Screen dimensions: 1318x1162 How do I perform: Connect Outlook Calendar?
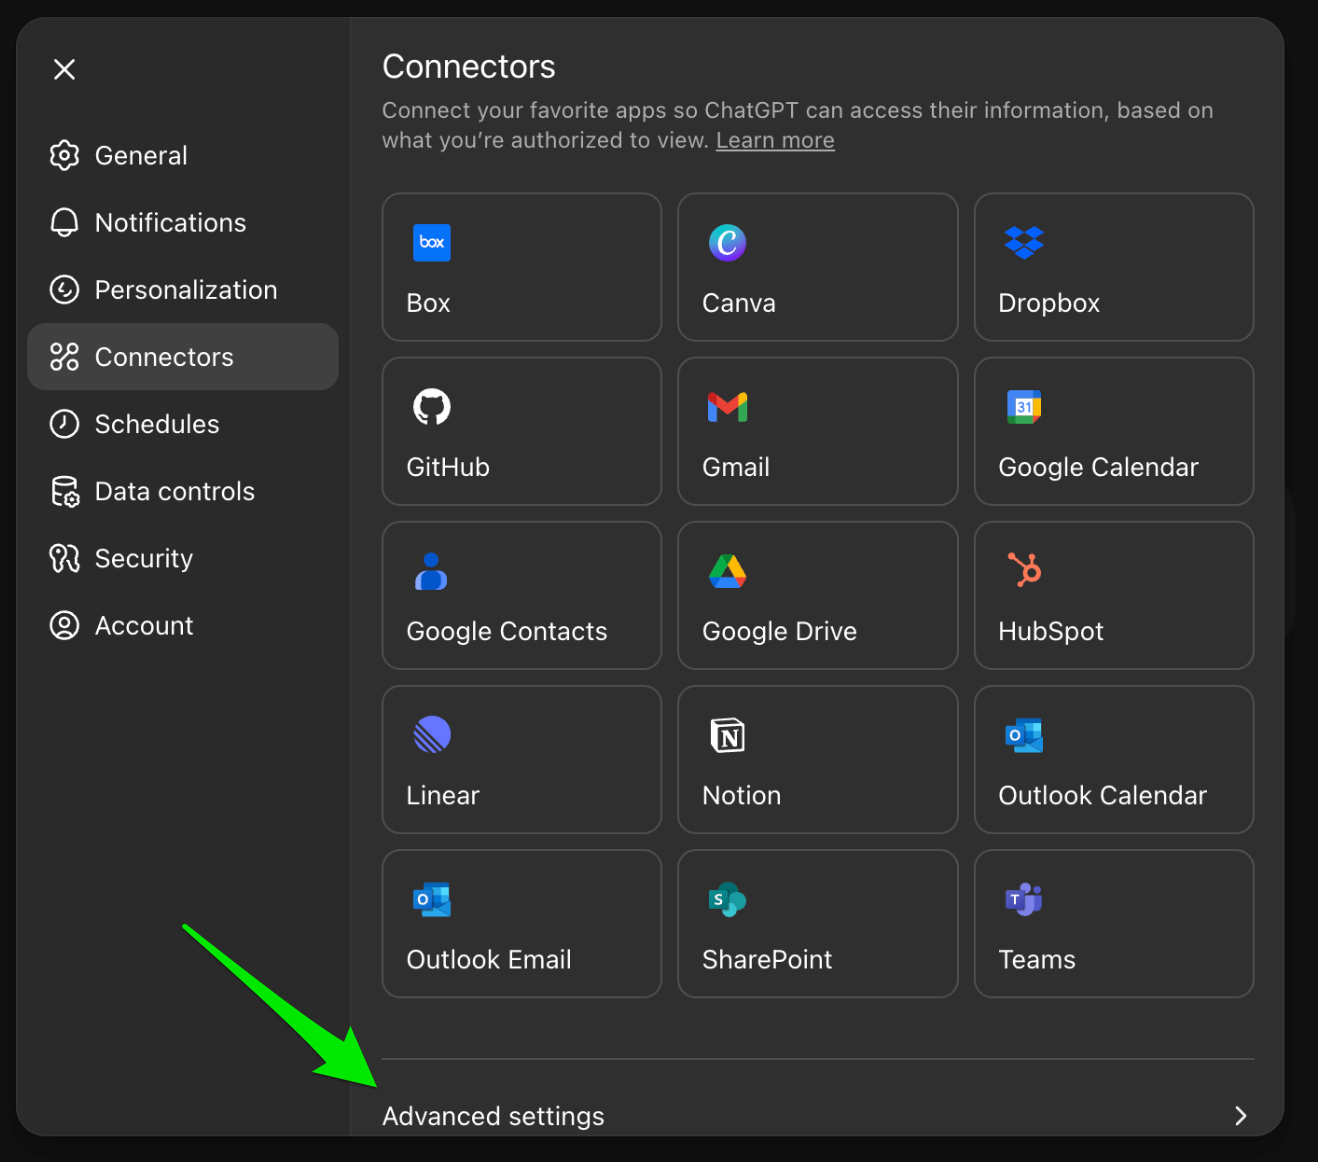[1113, 759]
